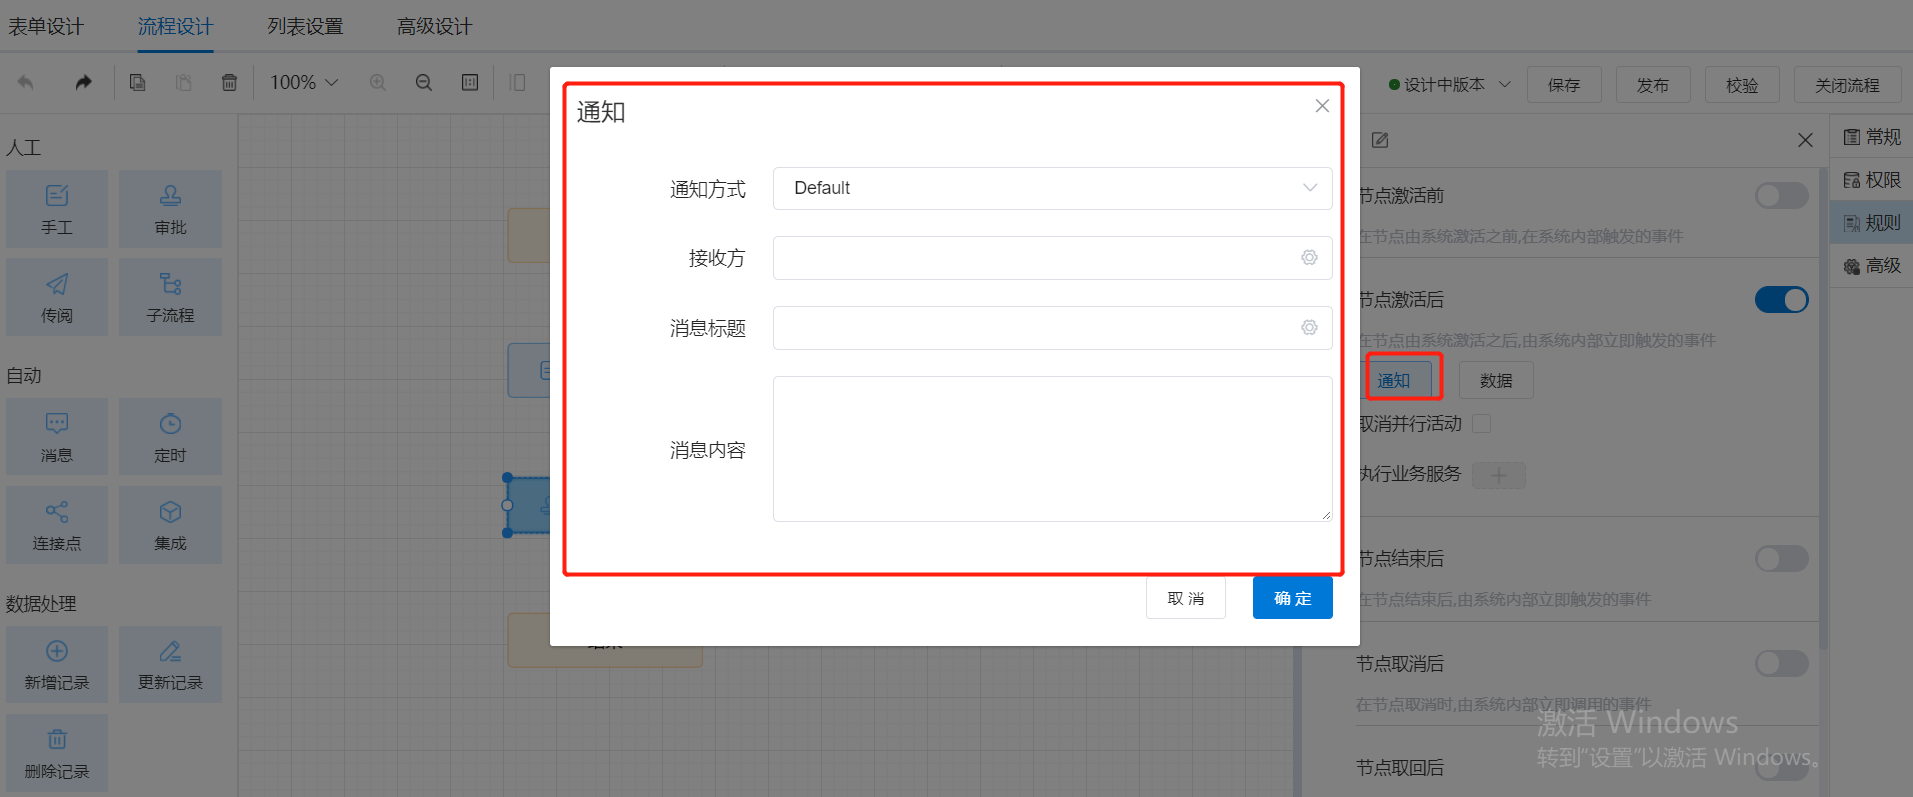The height and width of the screenshot is (797, 1913).
Task: Select the 删除记录 delete record tool
Action: point(57,753)
